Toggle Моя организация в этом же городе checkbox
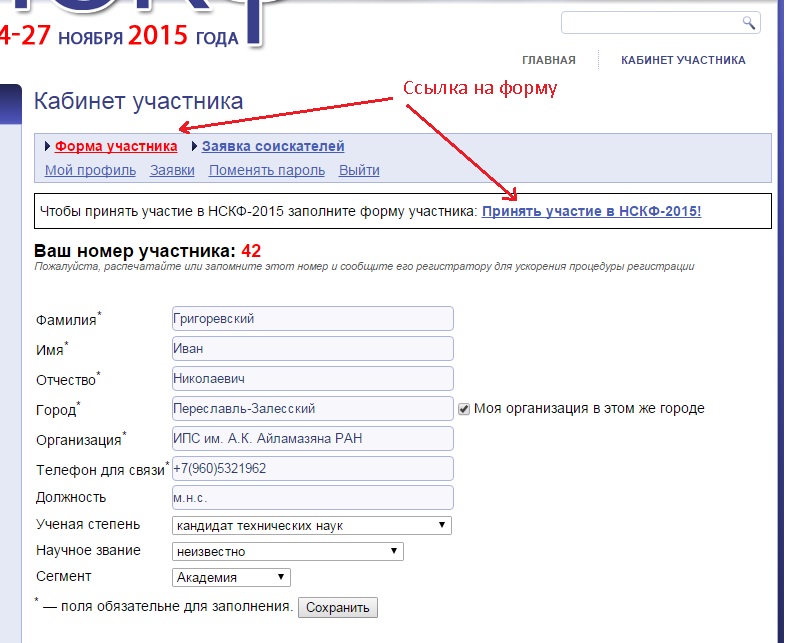The height and width of the screenshot is (643, 787). (x=464, y=408)
